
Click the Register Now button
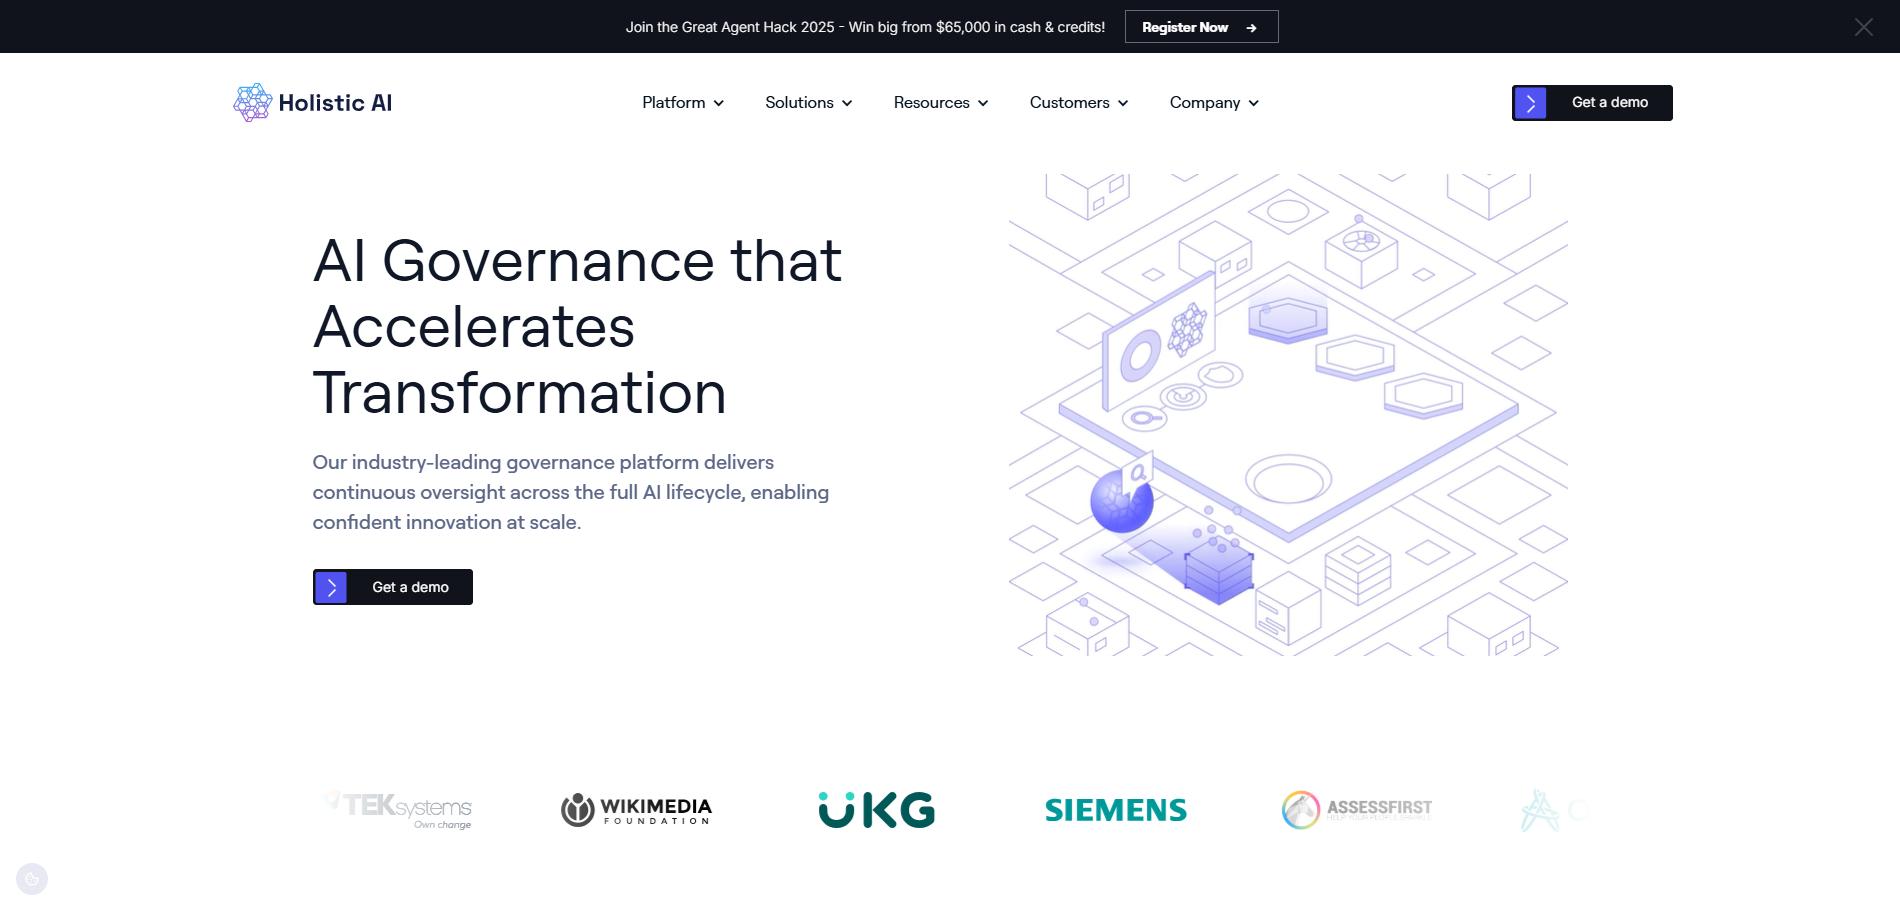coord(1201,27)
